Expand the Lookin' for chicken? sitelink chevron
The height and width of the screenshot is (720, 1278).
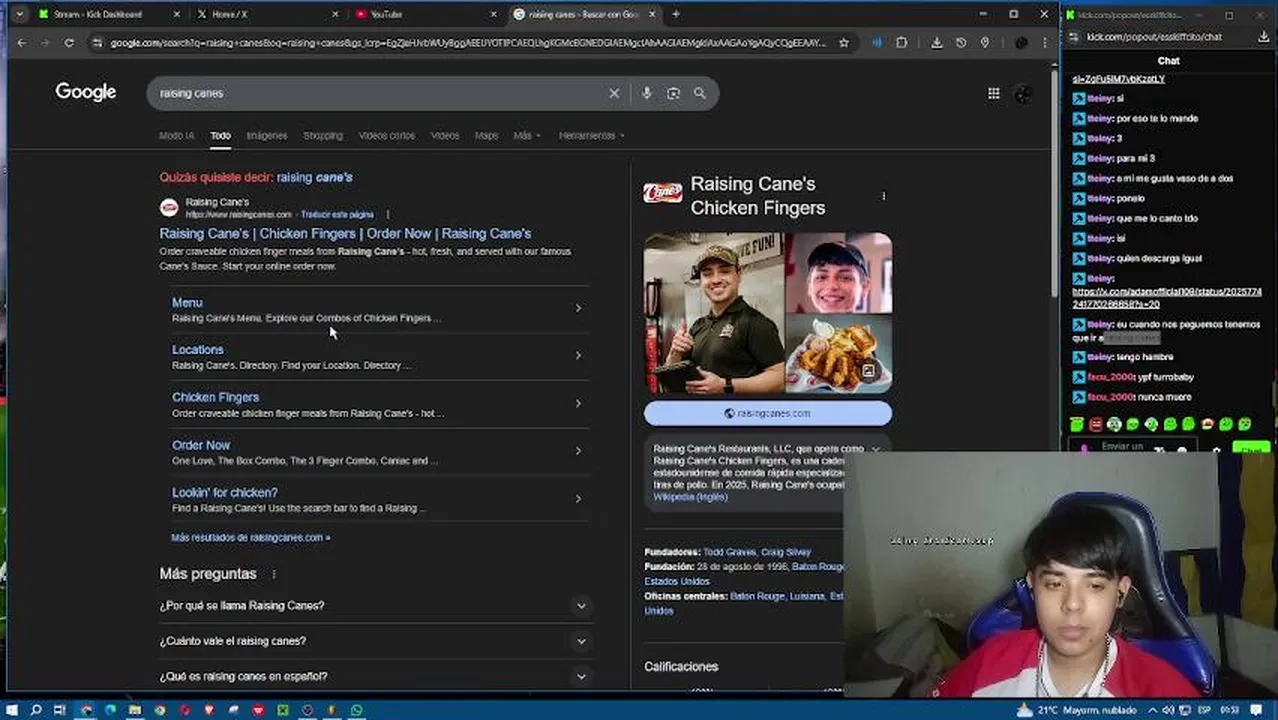578,499
